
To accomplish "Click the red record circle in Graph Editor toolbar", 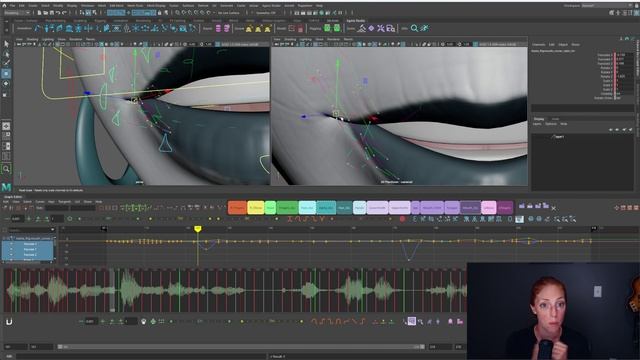I will coord(402,219).
